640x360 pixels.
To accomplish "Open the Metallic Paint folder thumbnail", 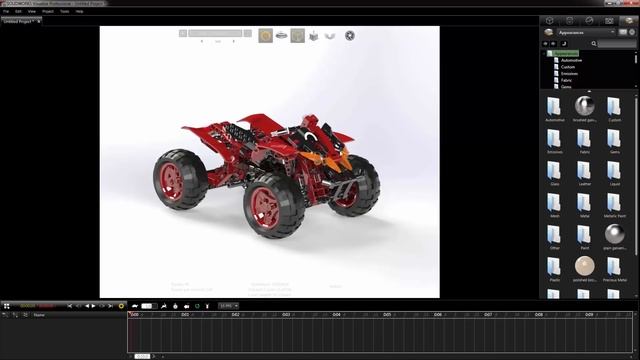I will click(x=614, y=202).
